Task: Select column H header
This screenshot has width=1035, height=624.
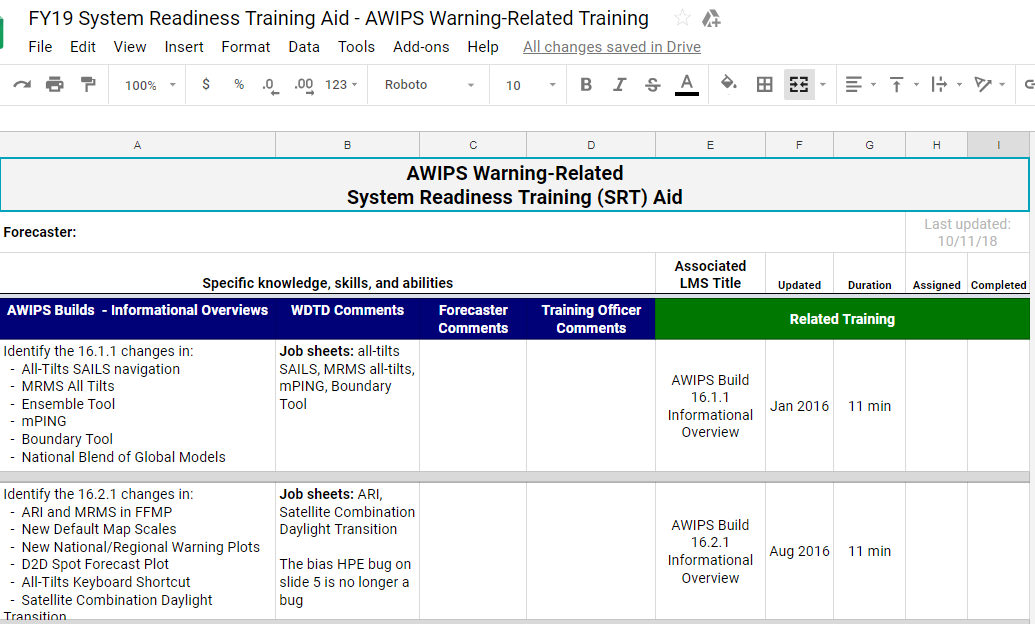Action: 937,145
